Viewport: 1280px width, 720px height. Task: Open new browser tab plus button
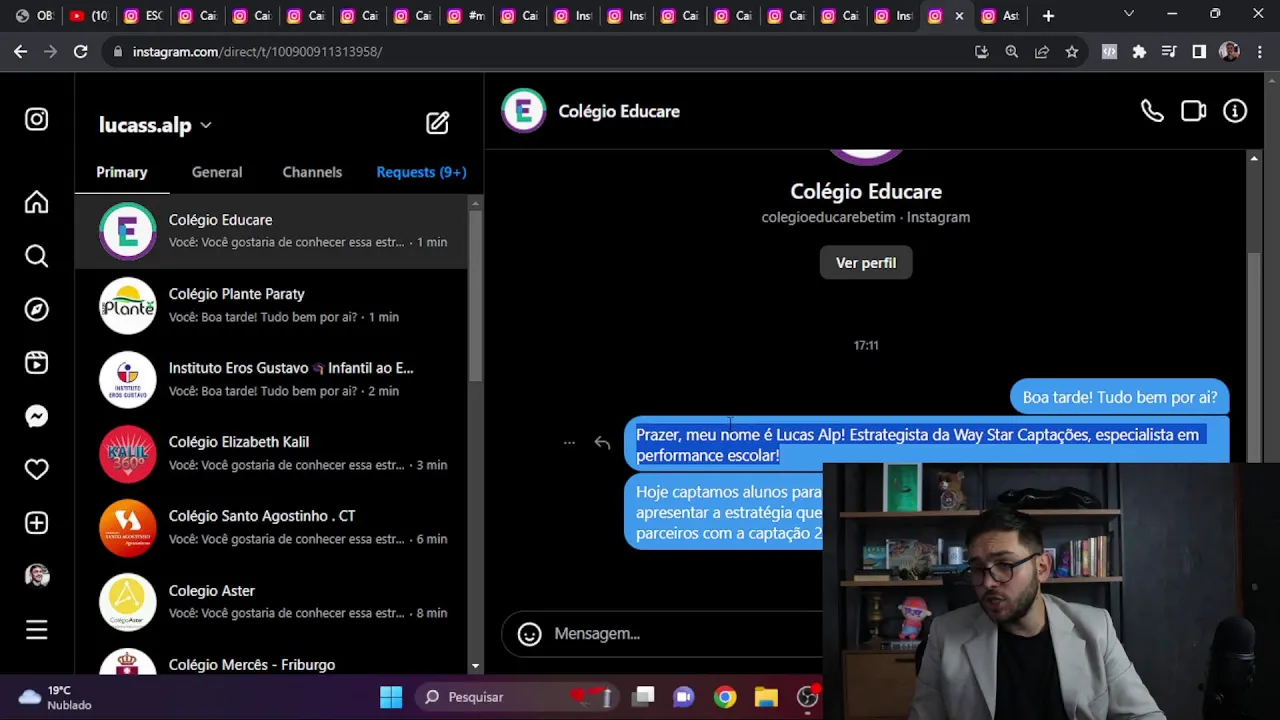click(1048, 16)
